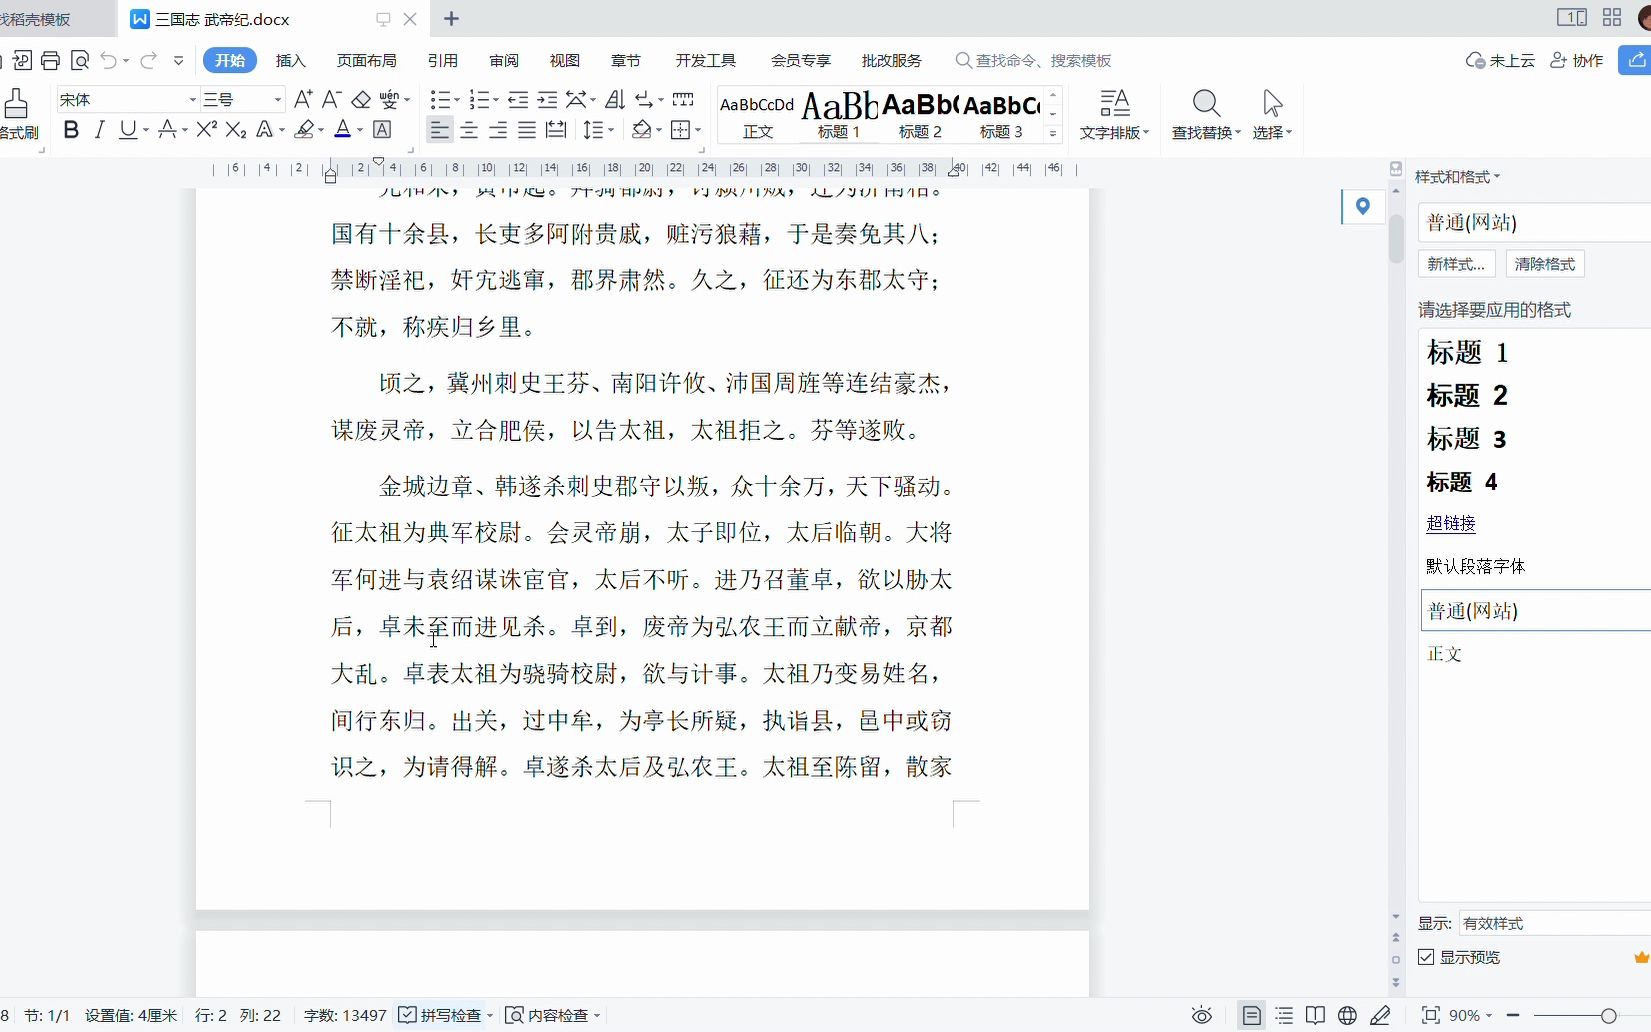Image resolution: width=1651 pixels, height=1032 pixels.
Task: Apply the 超链接 style link
Action: [x=1451, y=523]
